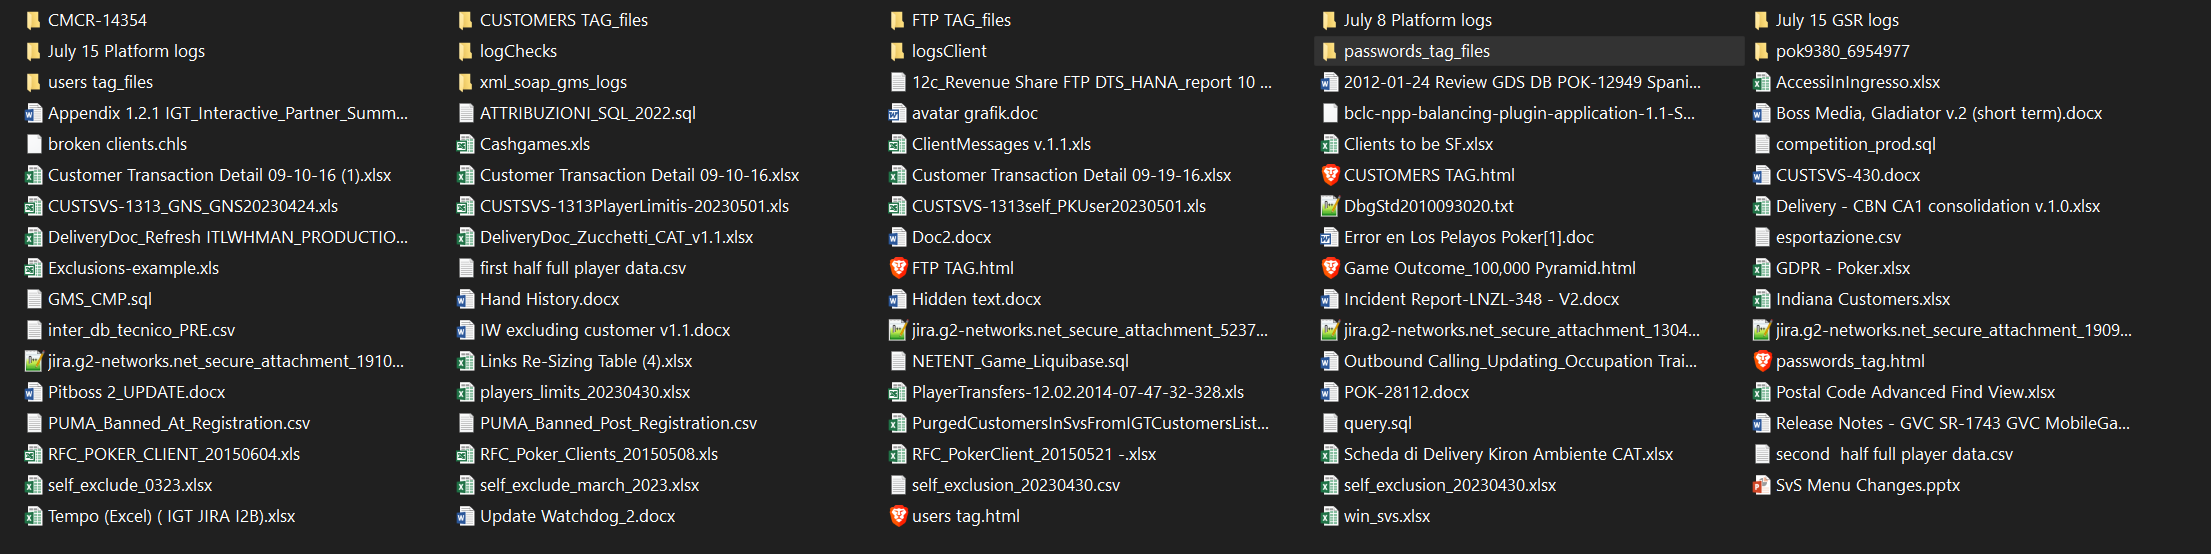Select 'IW excluding customer v1.1.docx'

pos(605,330)
